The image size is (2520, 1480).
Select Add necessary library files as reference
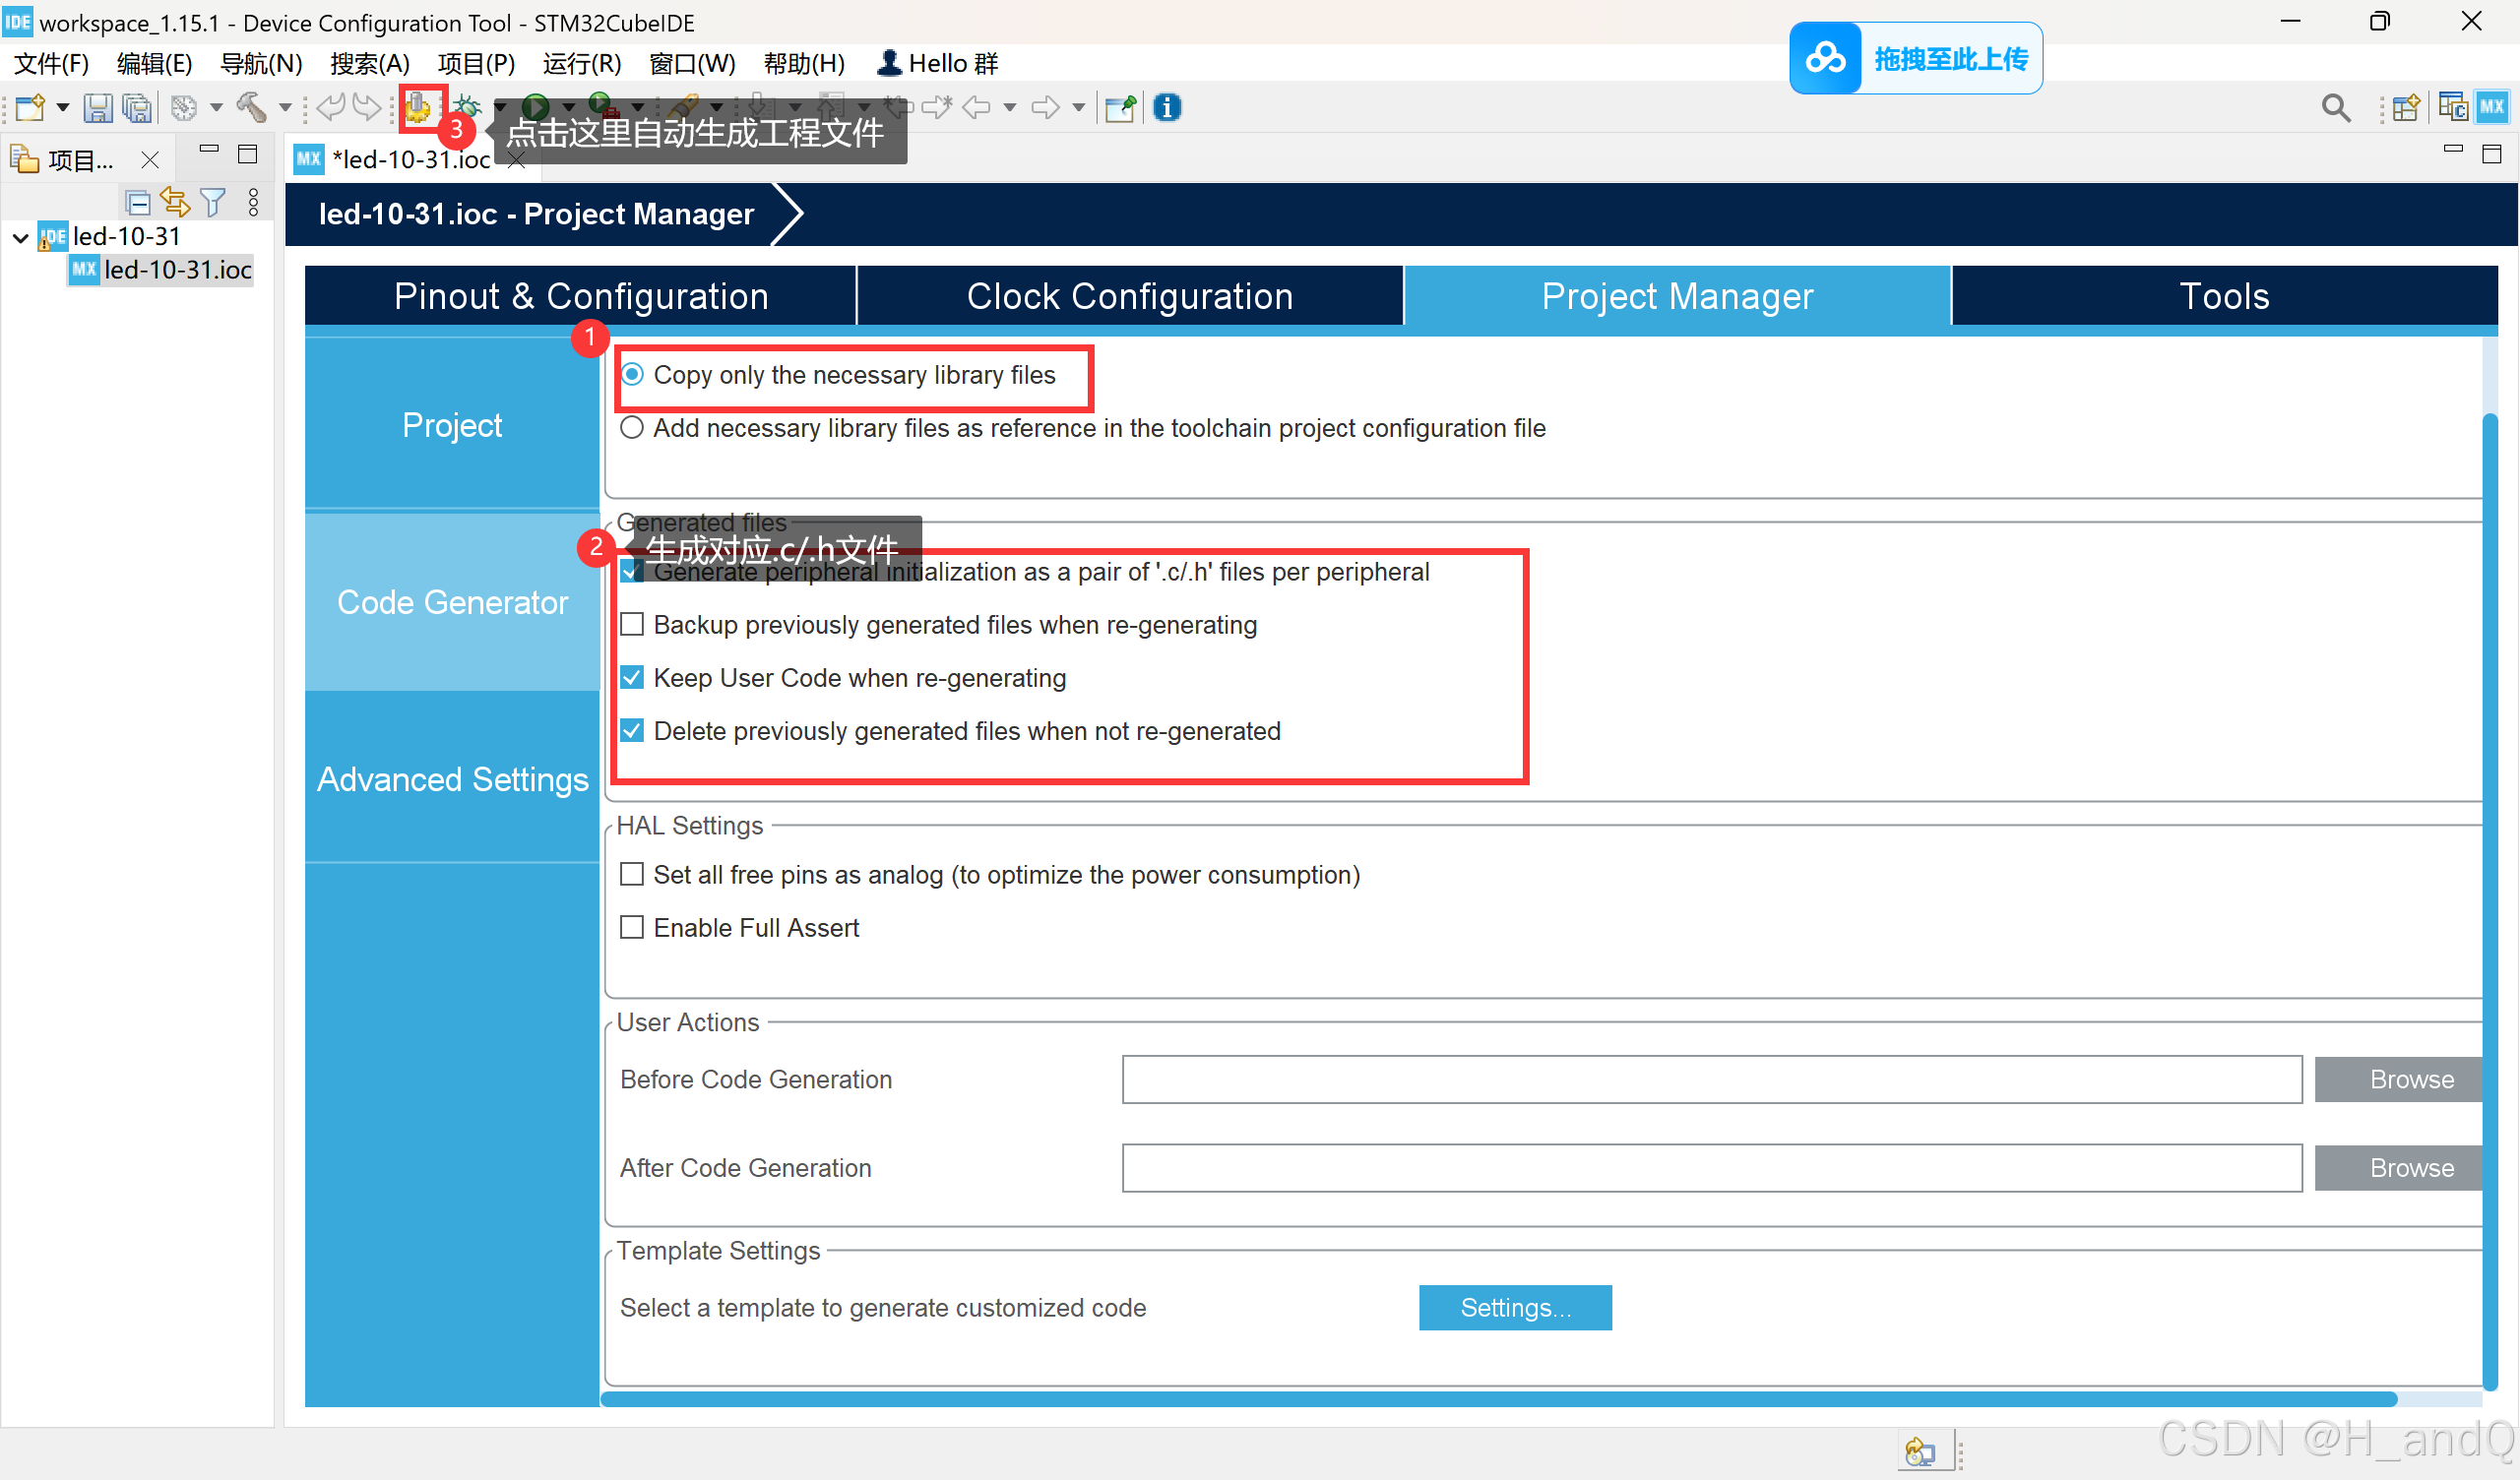point(632,428)
